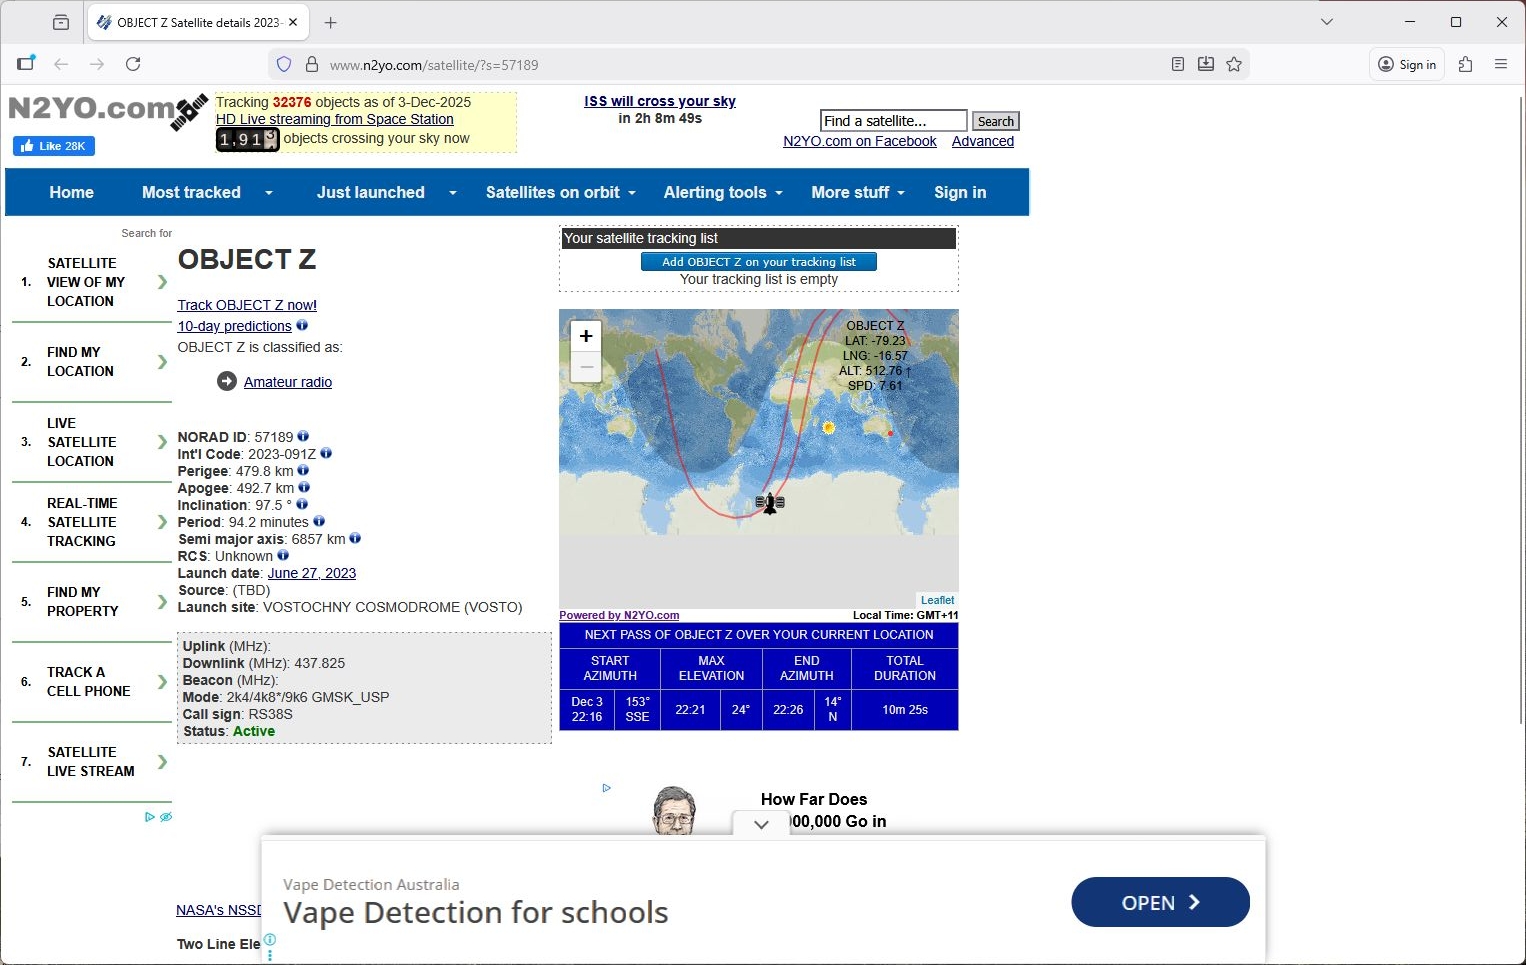The width and height of the screenshot is (1526, 965).
Task: Click the browser forward arrow
Action: 97,64
